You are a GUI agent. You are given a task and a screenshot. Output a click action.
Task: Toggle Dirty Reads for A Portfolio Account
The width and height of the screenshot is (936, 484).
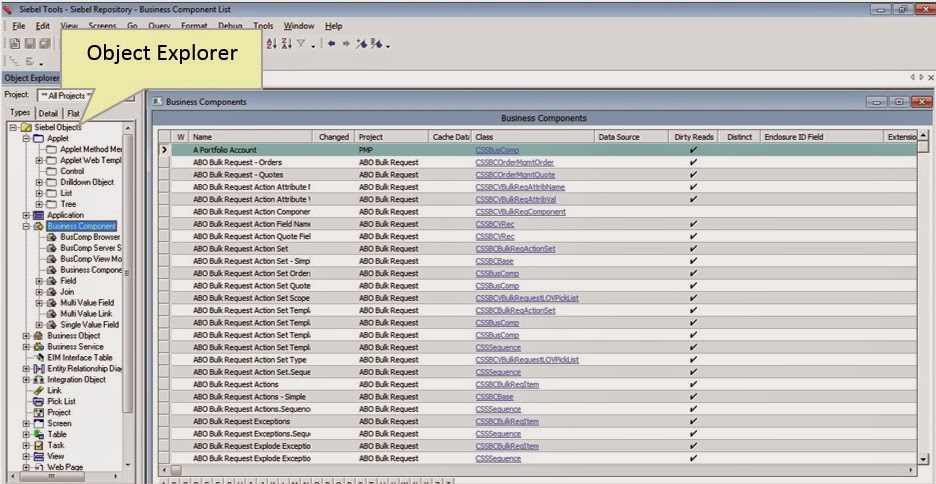(x=693, y=150)
